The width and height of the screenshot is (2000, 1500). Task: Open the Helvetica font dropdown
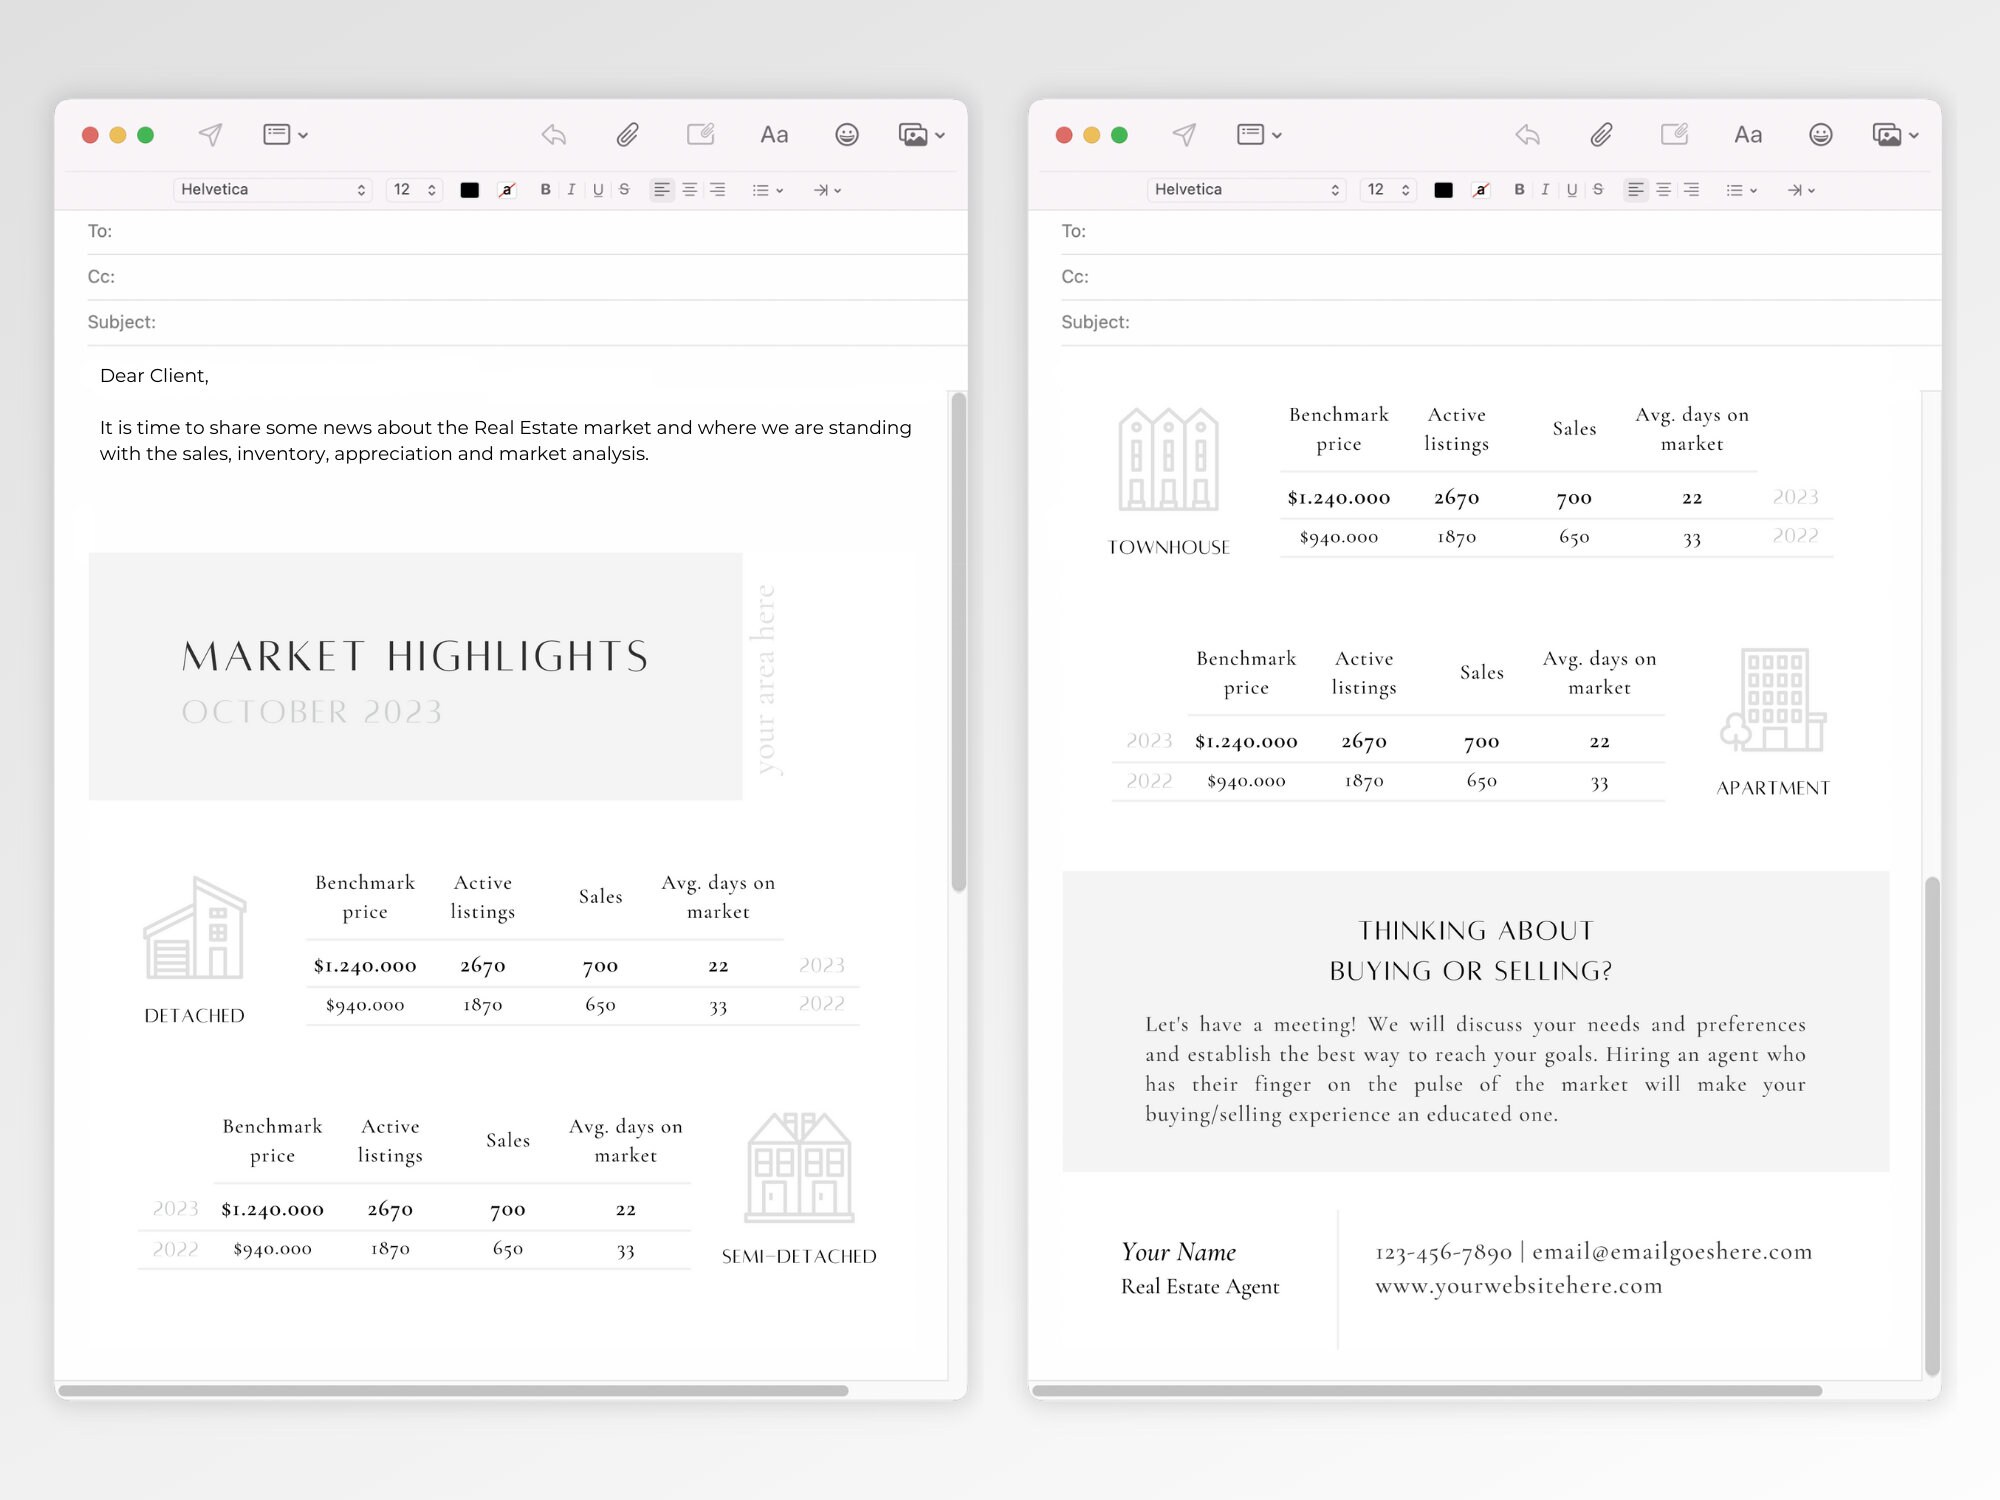(270, 189)
